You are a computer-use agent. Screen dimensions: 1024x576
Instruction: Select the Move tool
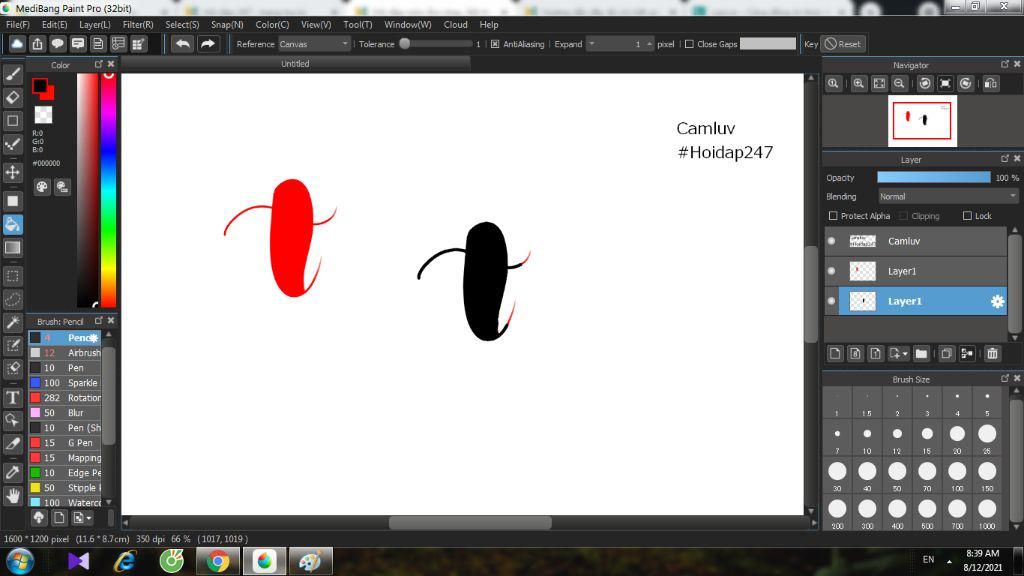pyautogui.click(x=12, y=172)
